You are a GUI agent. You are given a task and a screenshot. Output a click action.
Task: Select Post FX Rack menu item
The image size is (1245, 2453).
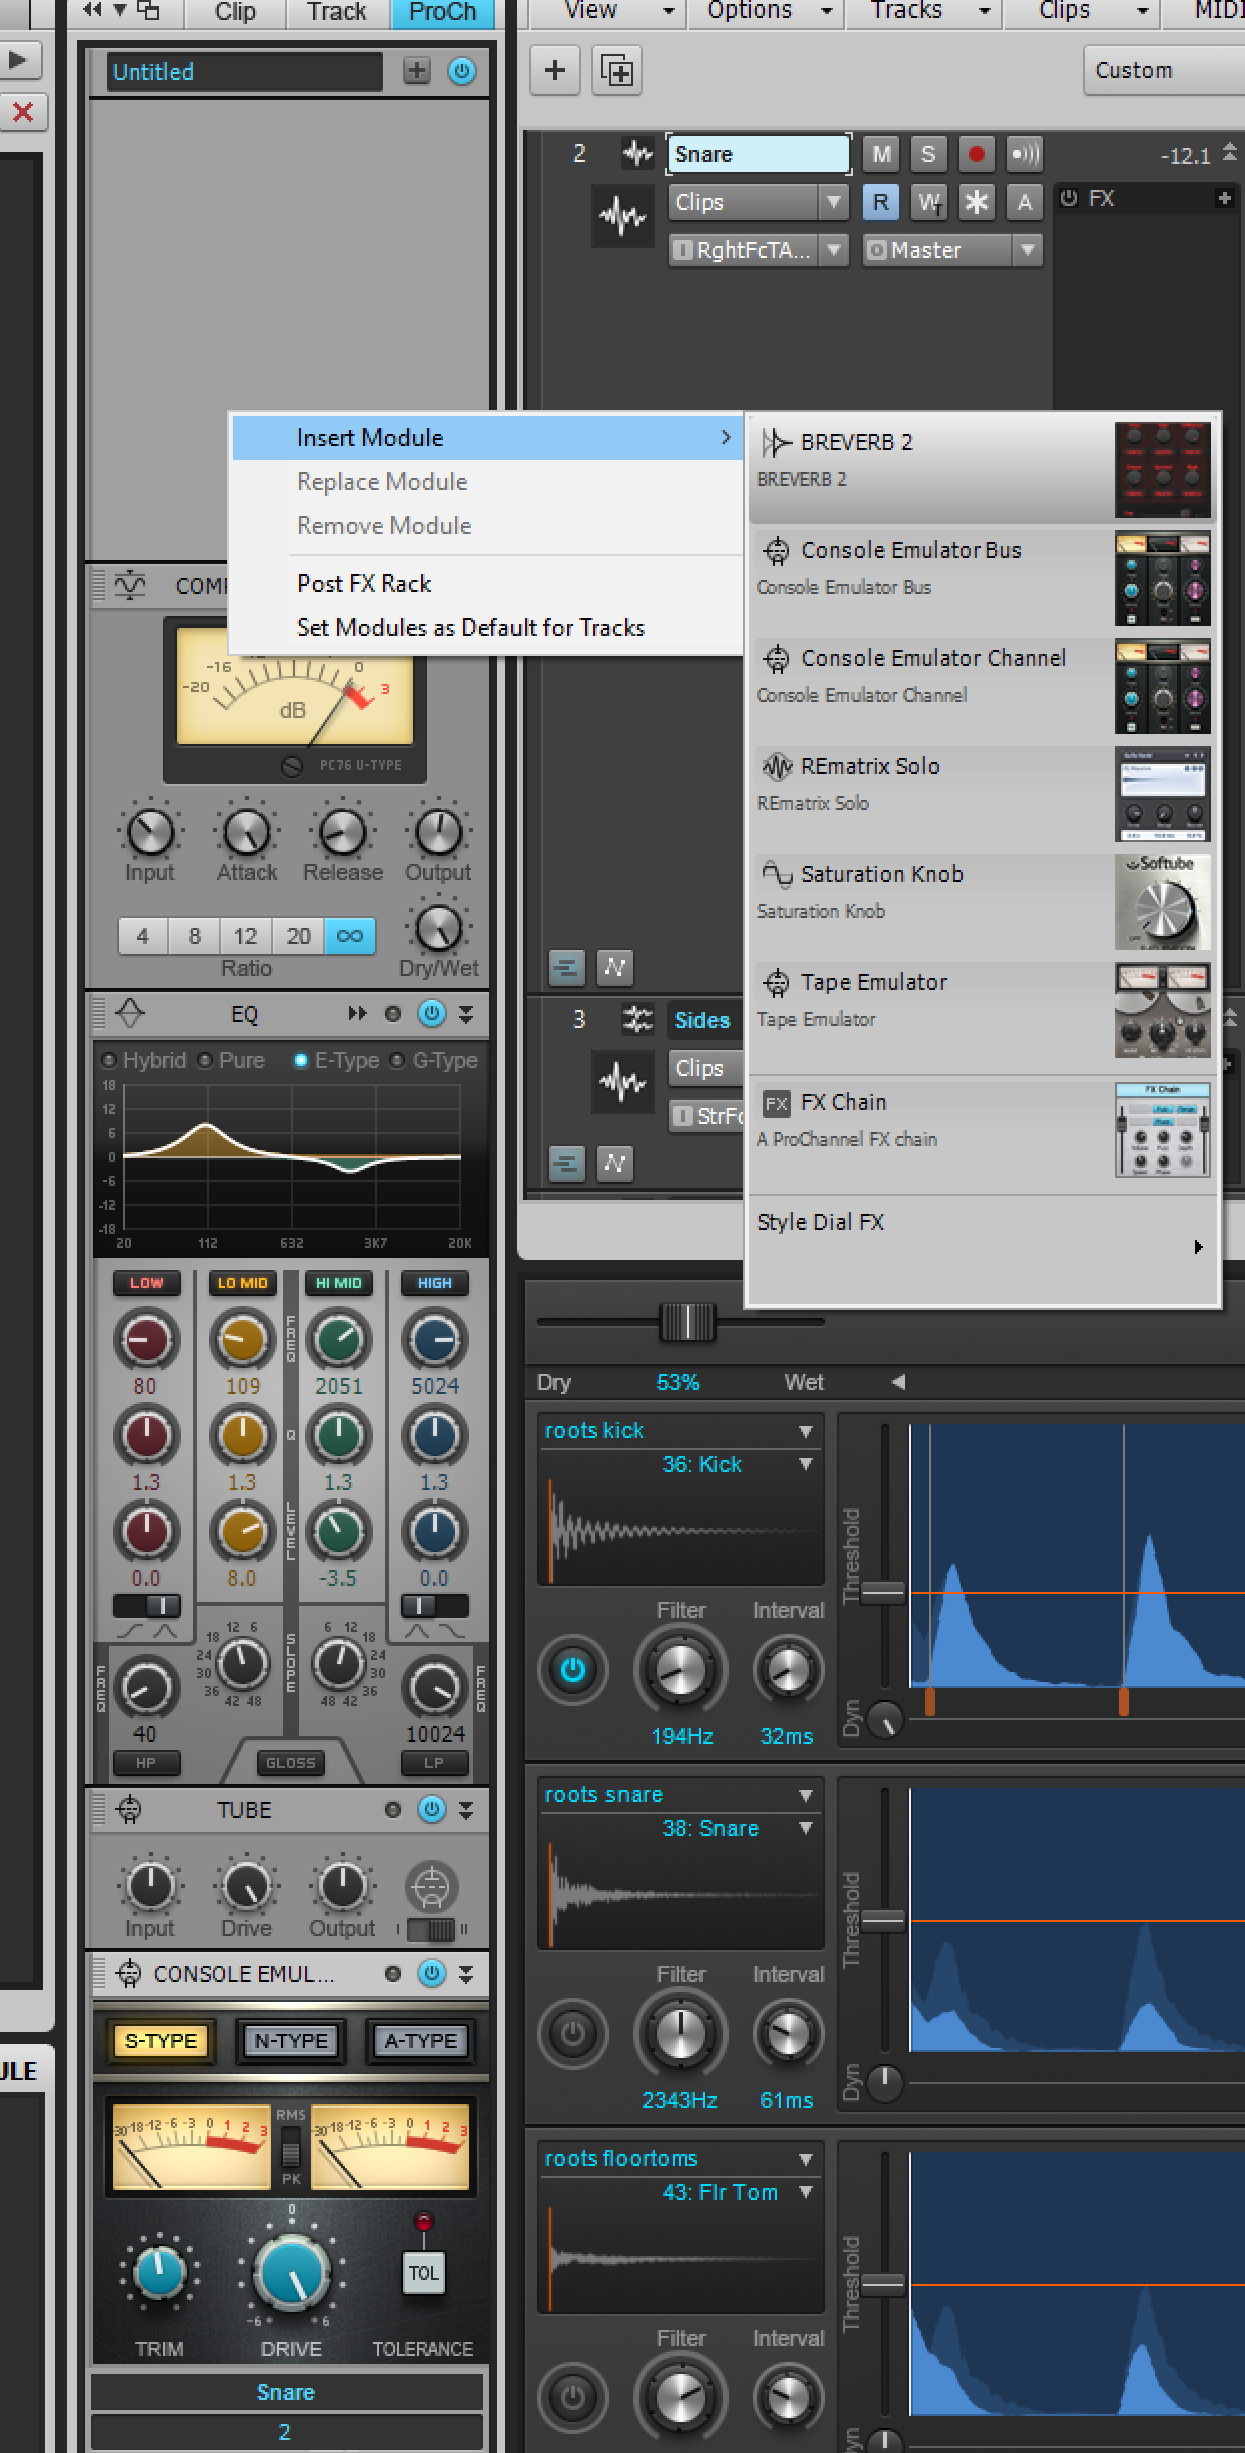coord(364,583)
